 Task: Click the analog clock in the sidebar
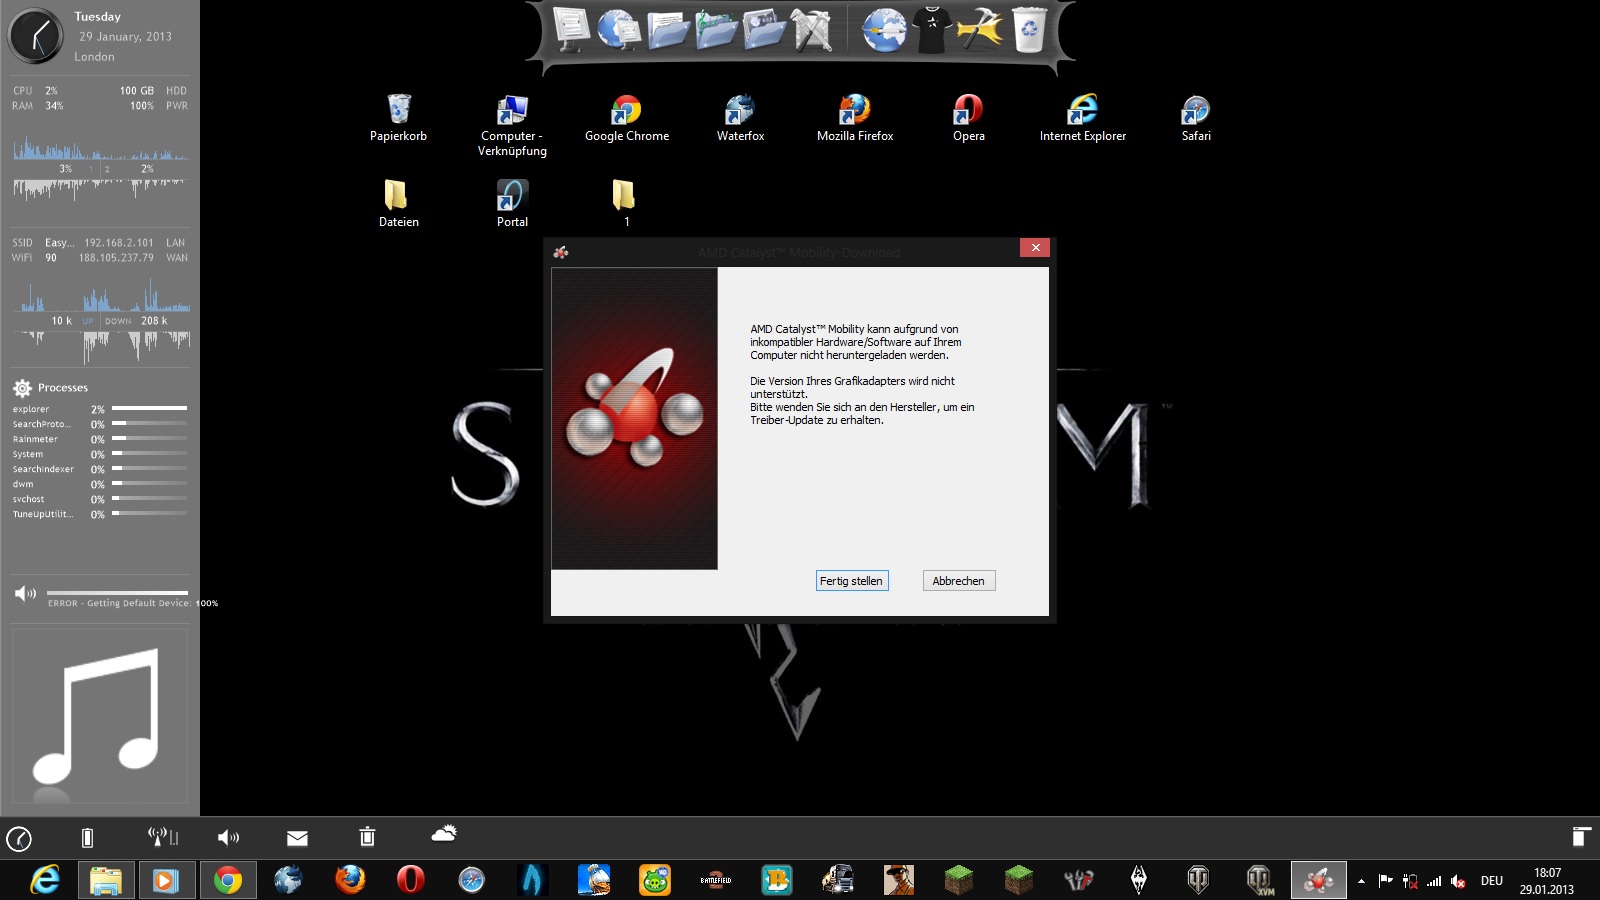36,37
